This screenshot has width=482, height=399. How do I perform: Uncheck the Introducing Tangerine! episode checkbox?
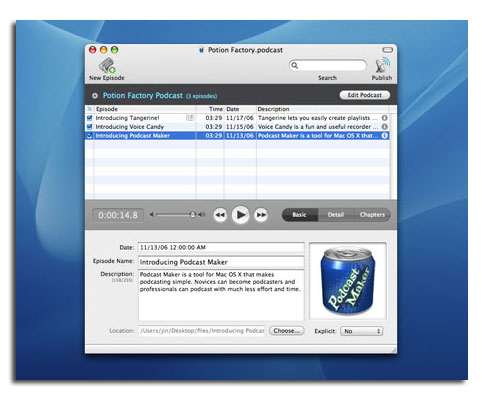89,118
